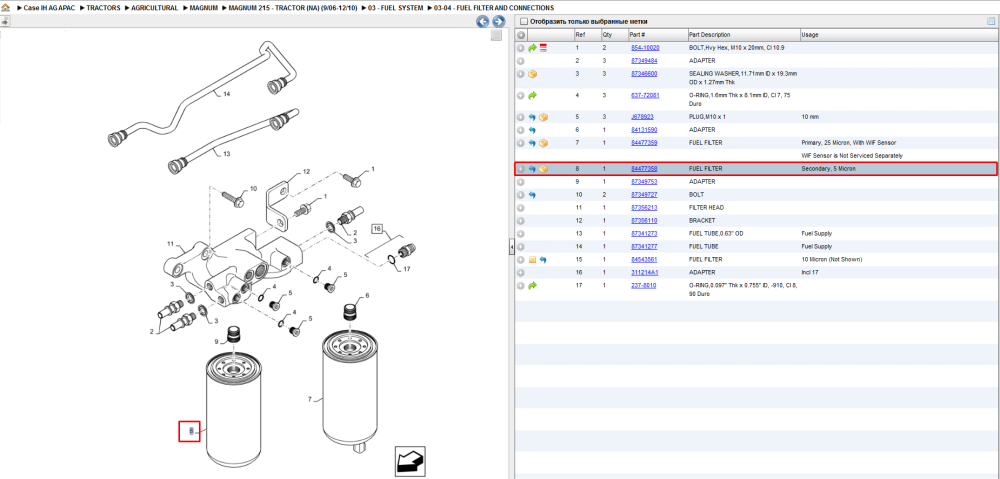
Task: Select the FILTER HEAD description text
Action: [x=706, y=208]
